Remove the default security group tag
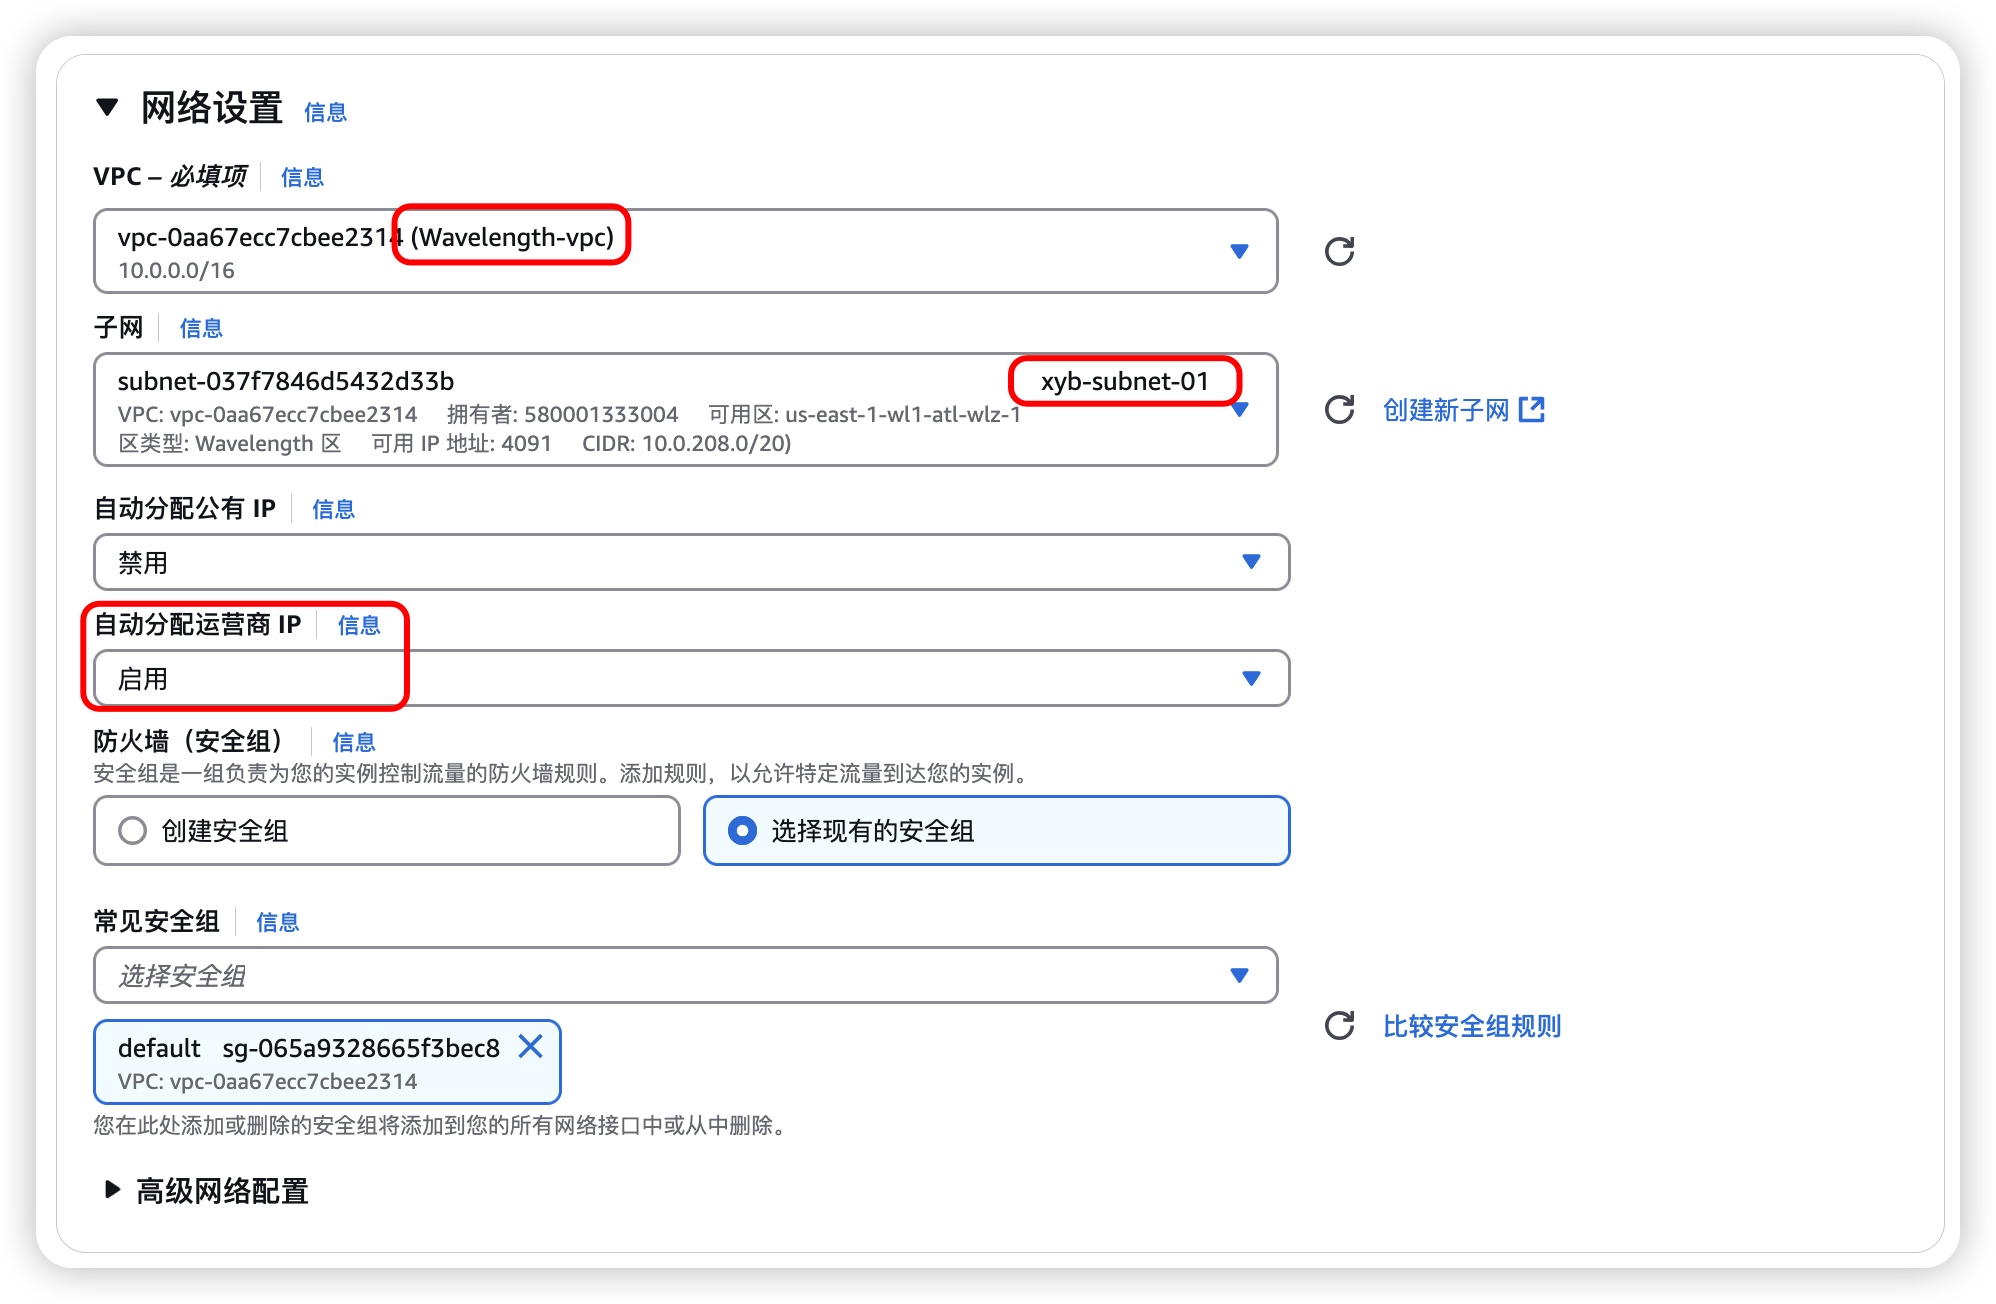The image size is (1996, 1304). (x=531, y=1047)
